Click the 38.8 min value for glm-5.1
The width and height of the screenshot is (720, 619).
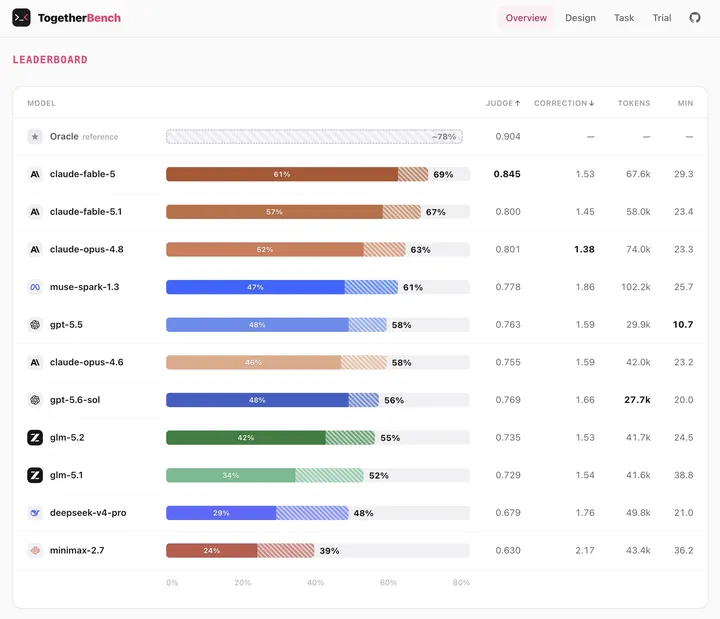684,475
